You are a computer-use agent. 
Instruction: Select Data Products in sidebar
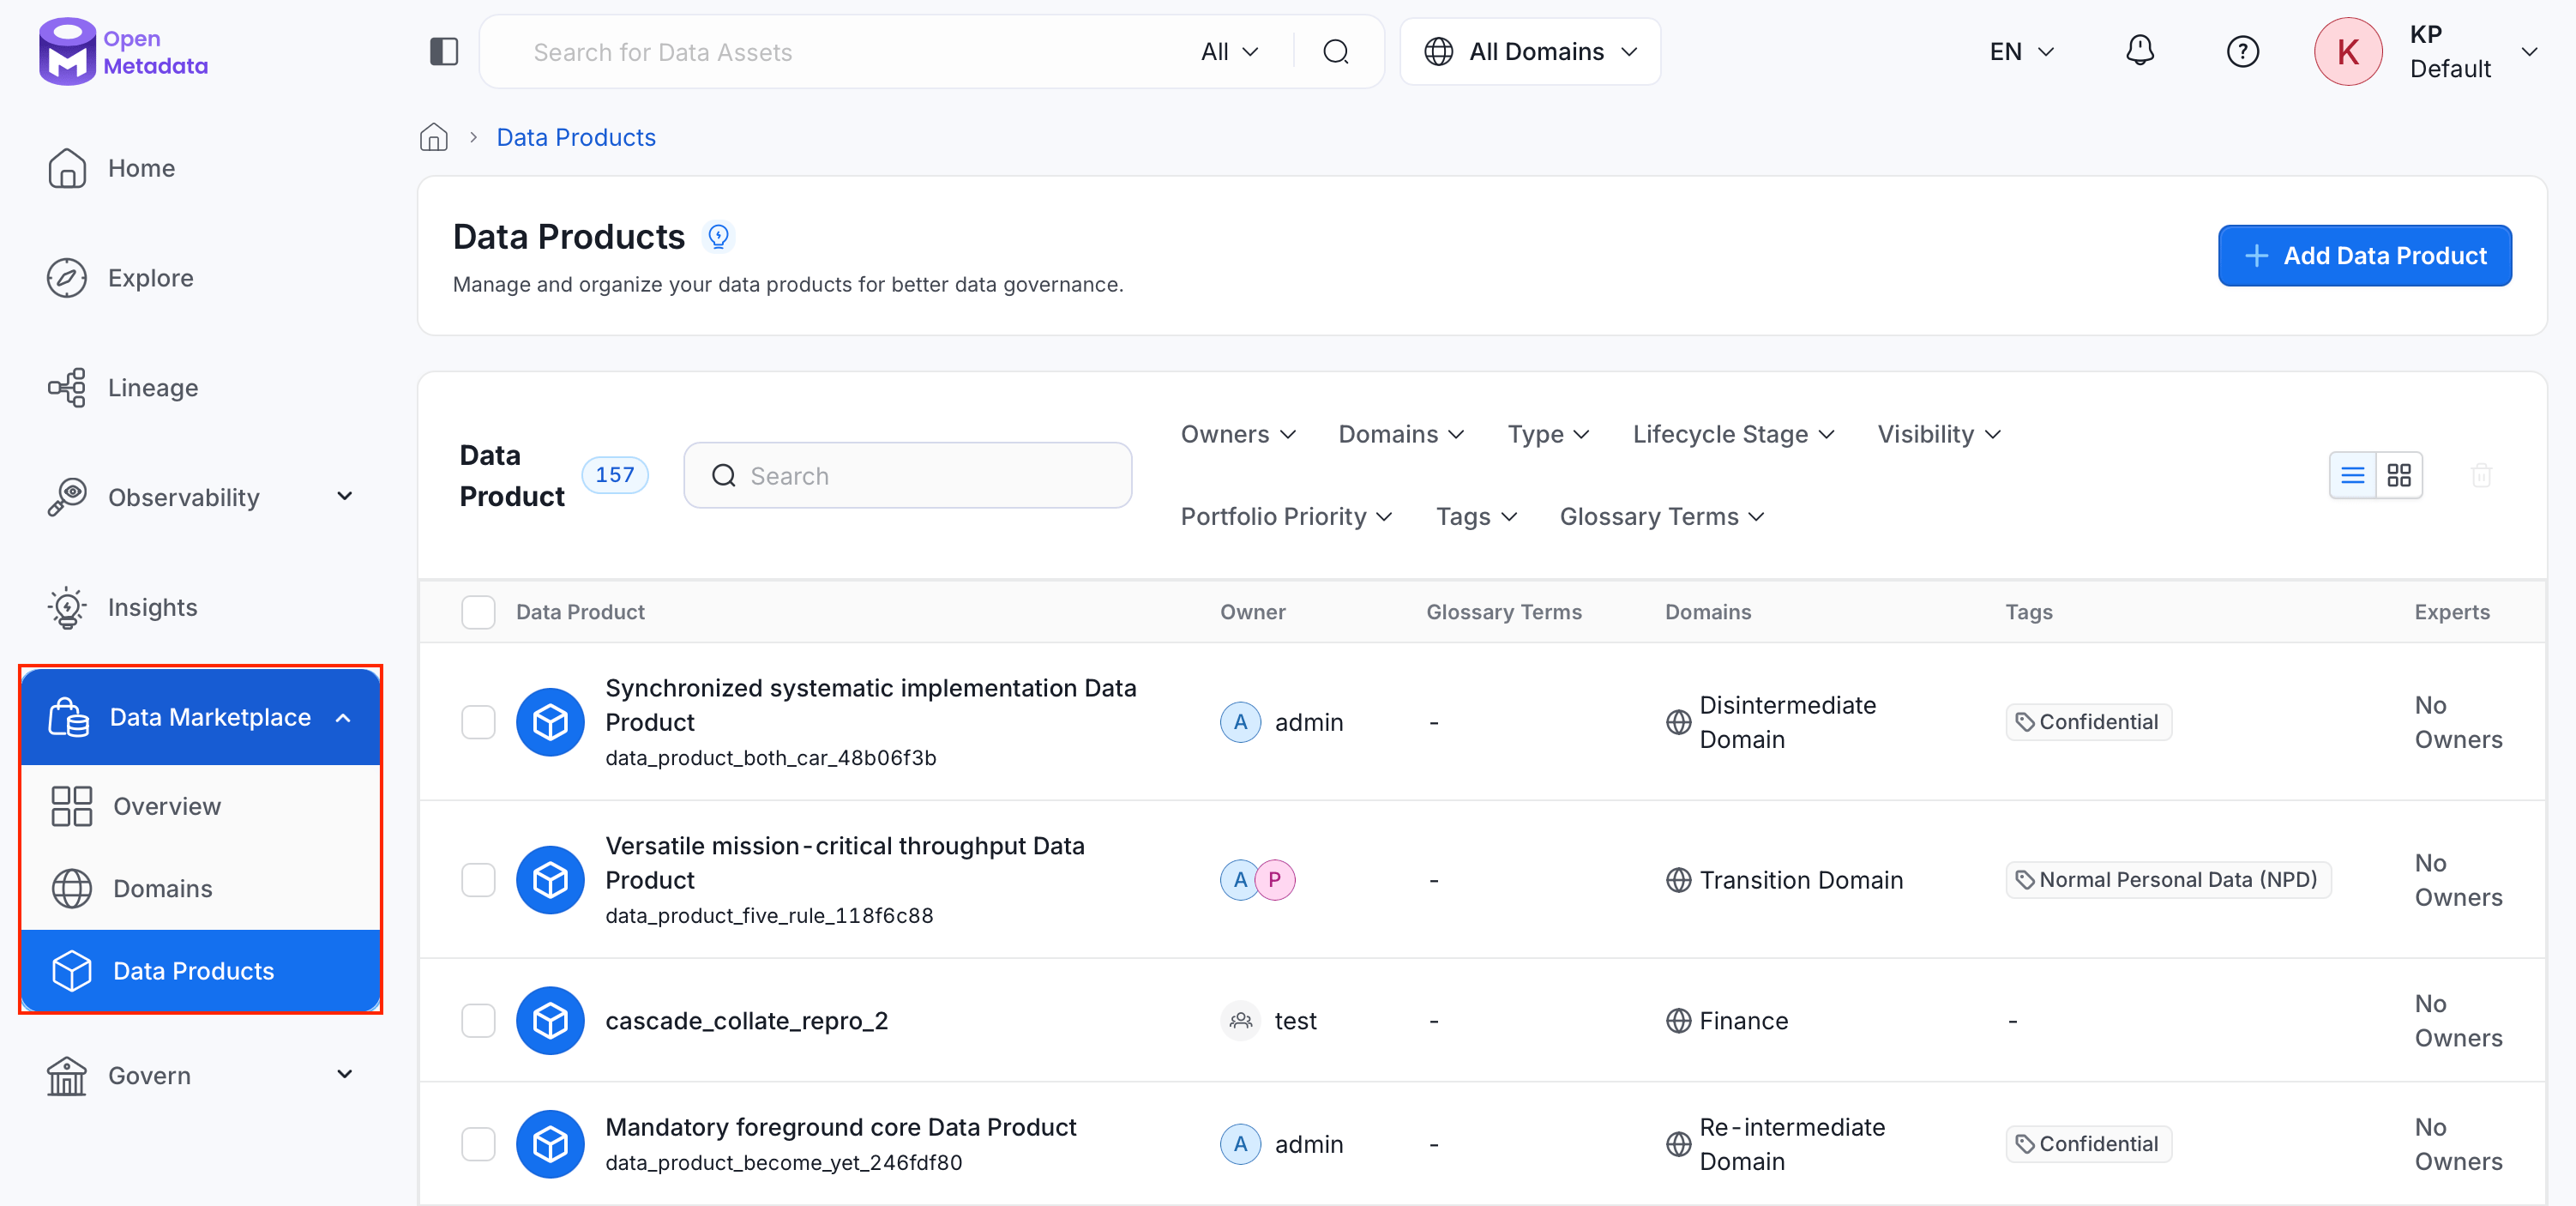pyautogui.click(x=200, y=971)
